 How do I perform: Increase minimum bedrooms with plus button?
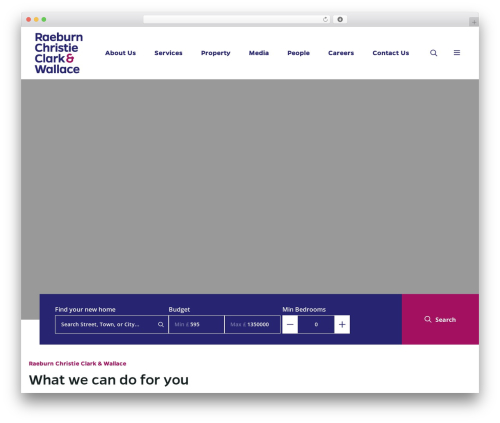pos(342,324)
